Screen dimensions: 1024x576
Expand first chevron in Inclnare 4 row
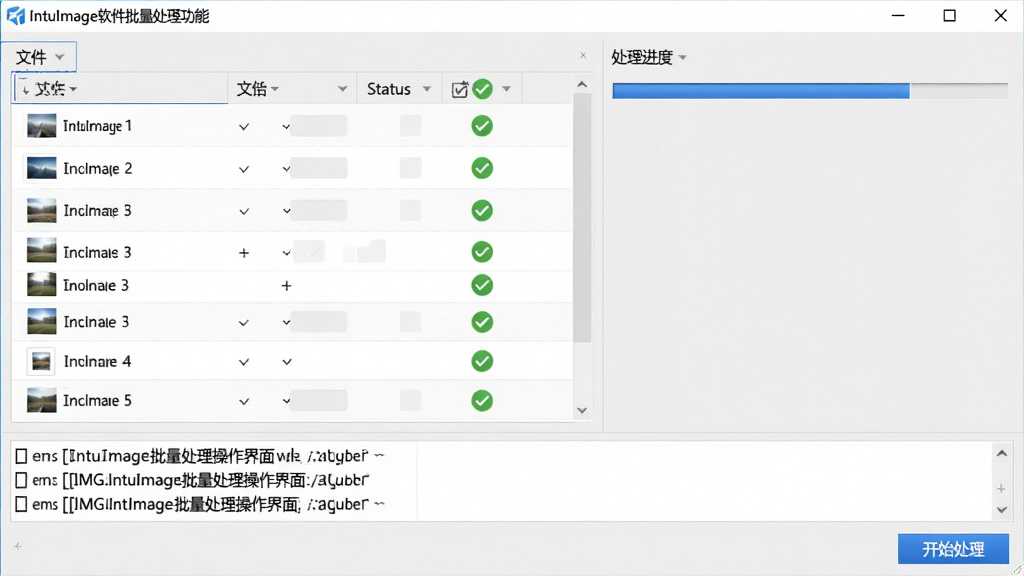[x=244, y=362]
